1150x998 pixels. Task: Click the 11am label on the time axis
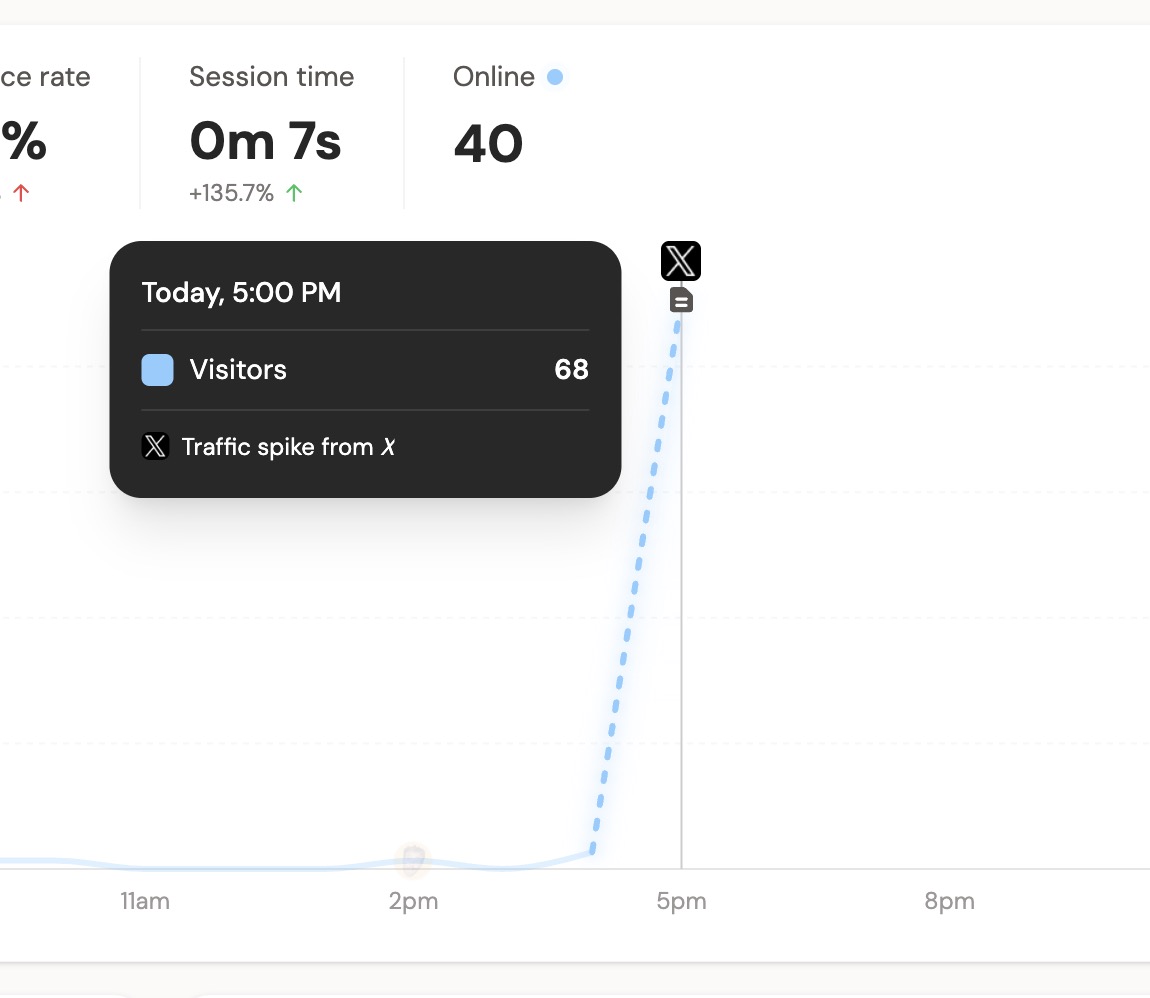point(145,901)
